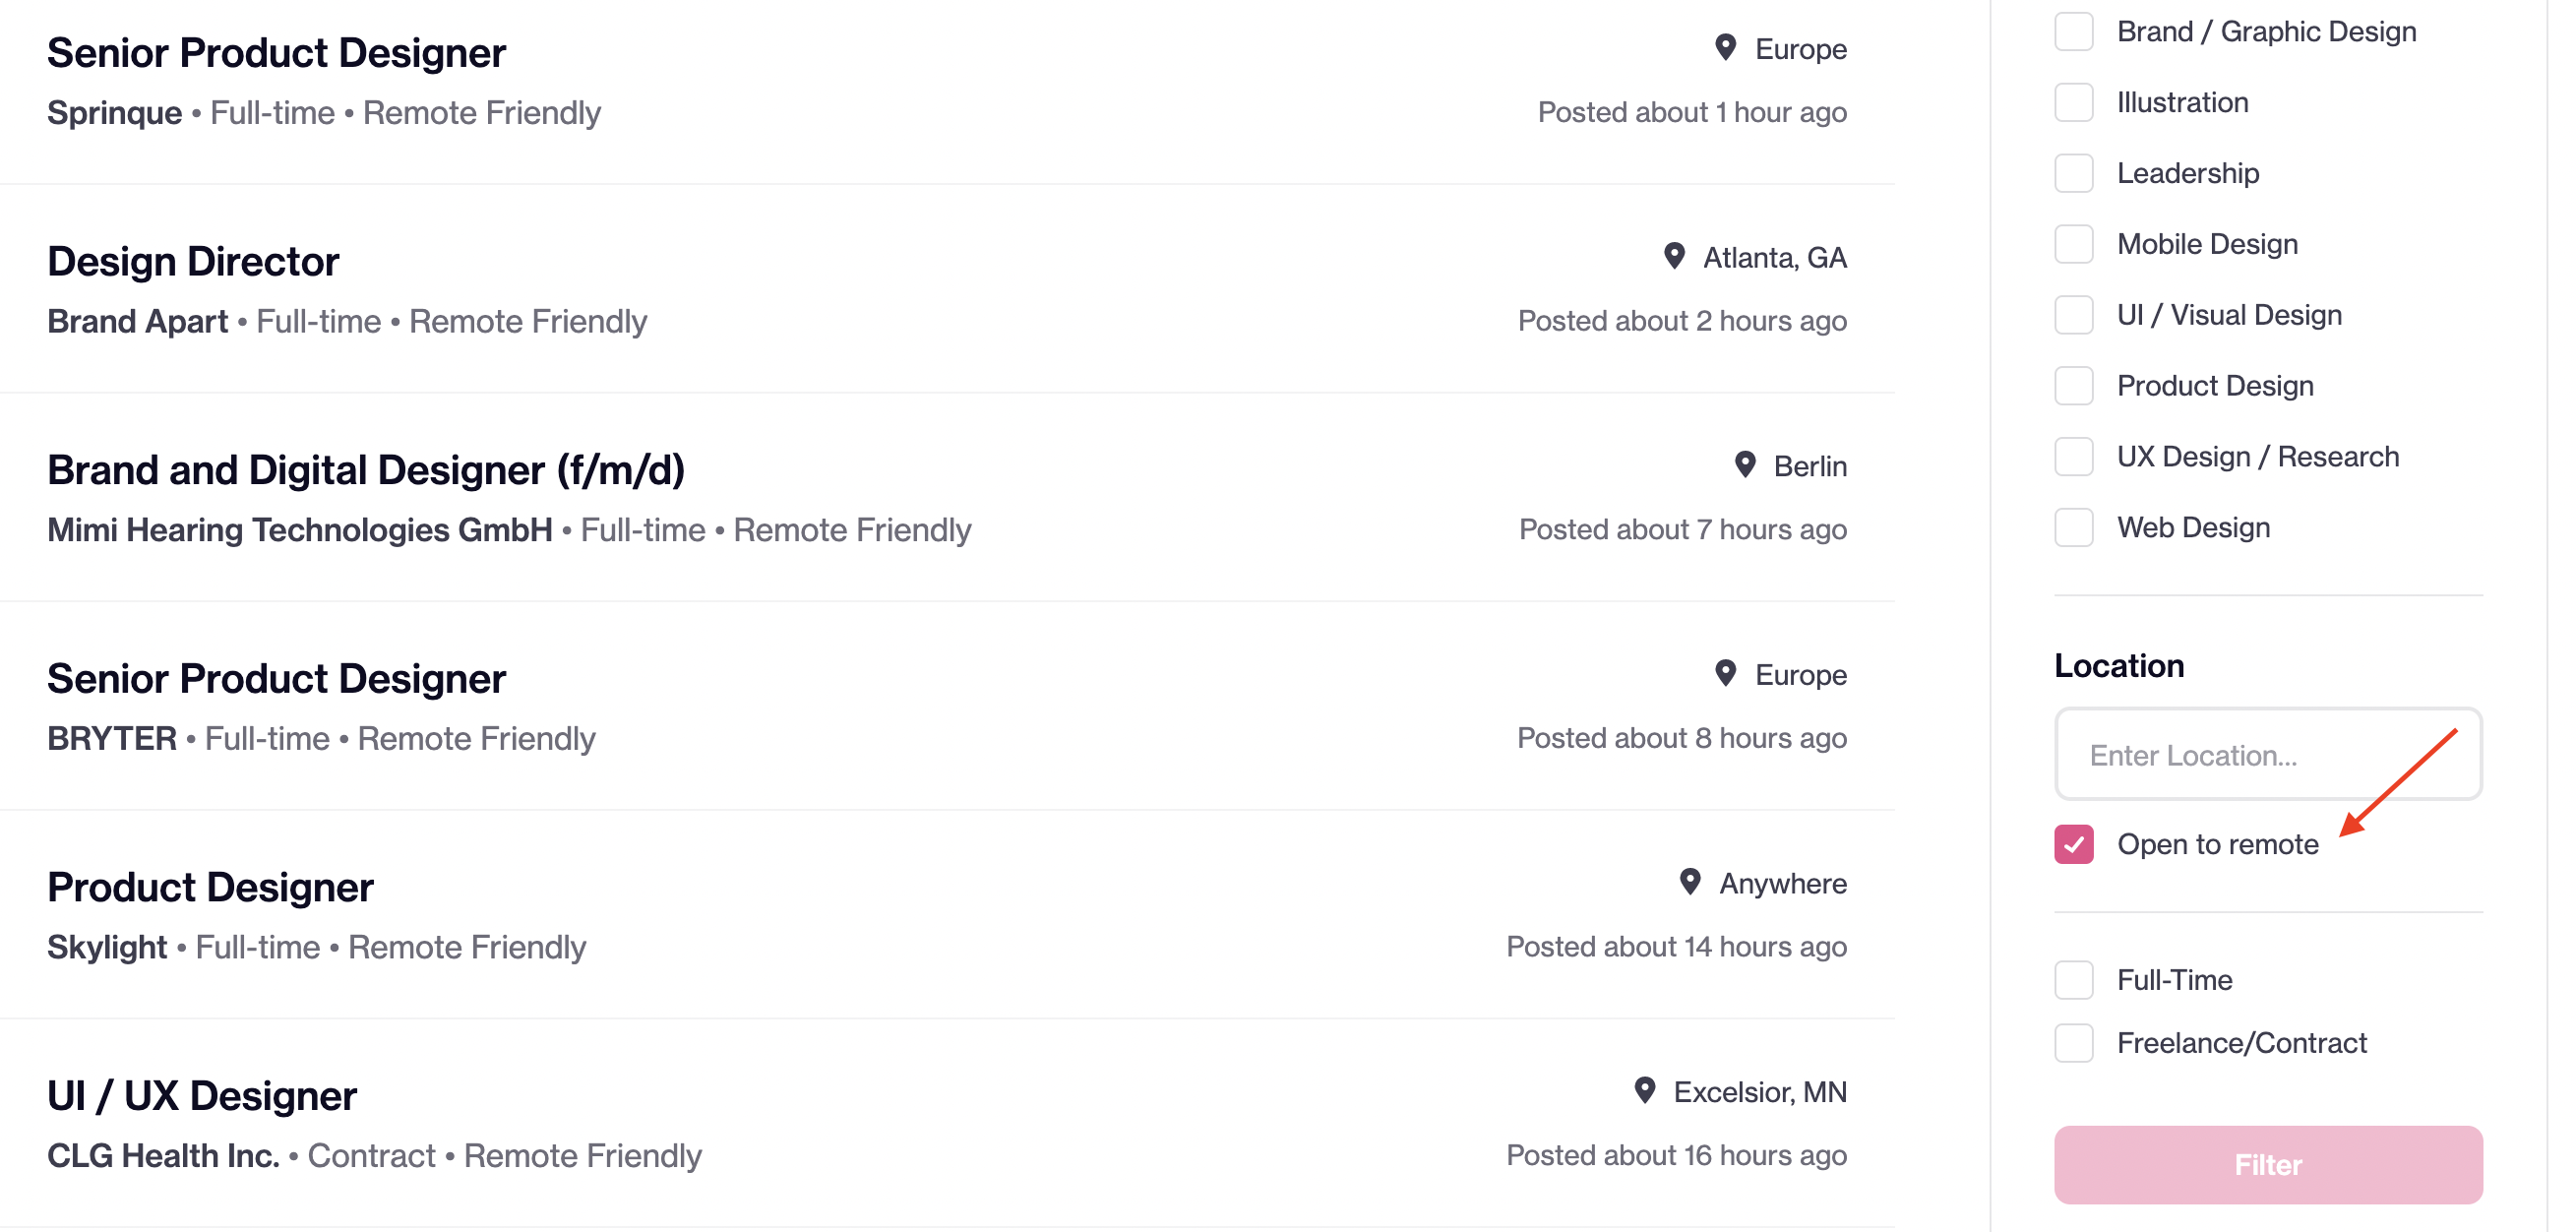The image size is (2576, 1232).
Task: View the UI / UX Designer job
Action: coord(202,1096)
